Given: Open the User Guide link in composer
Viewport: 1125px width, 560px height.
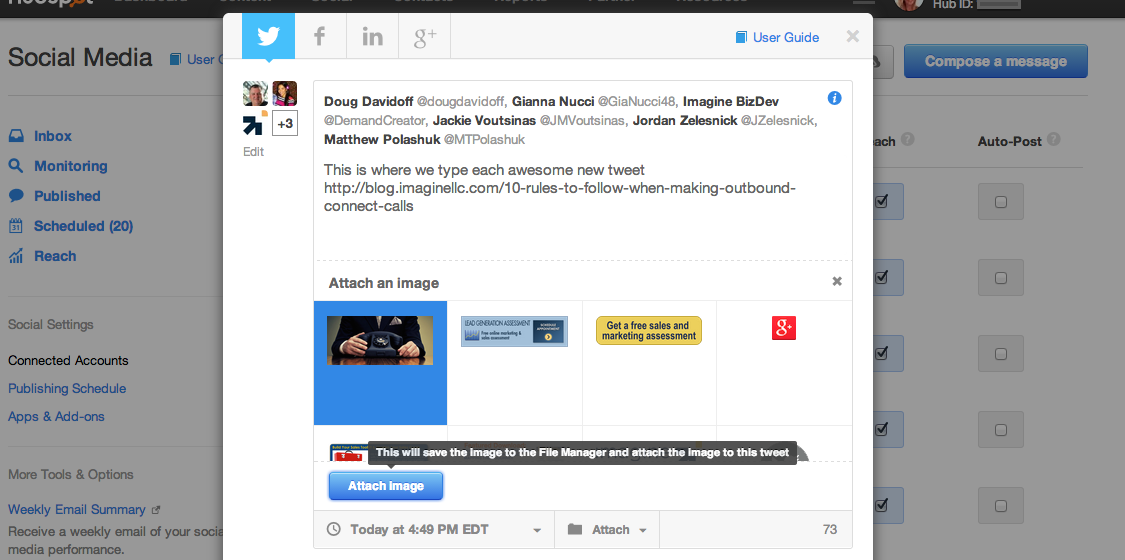Looking at the screenshot, I should tap(777, 37).
